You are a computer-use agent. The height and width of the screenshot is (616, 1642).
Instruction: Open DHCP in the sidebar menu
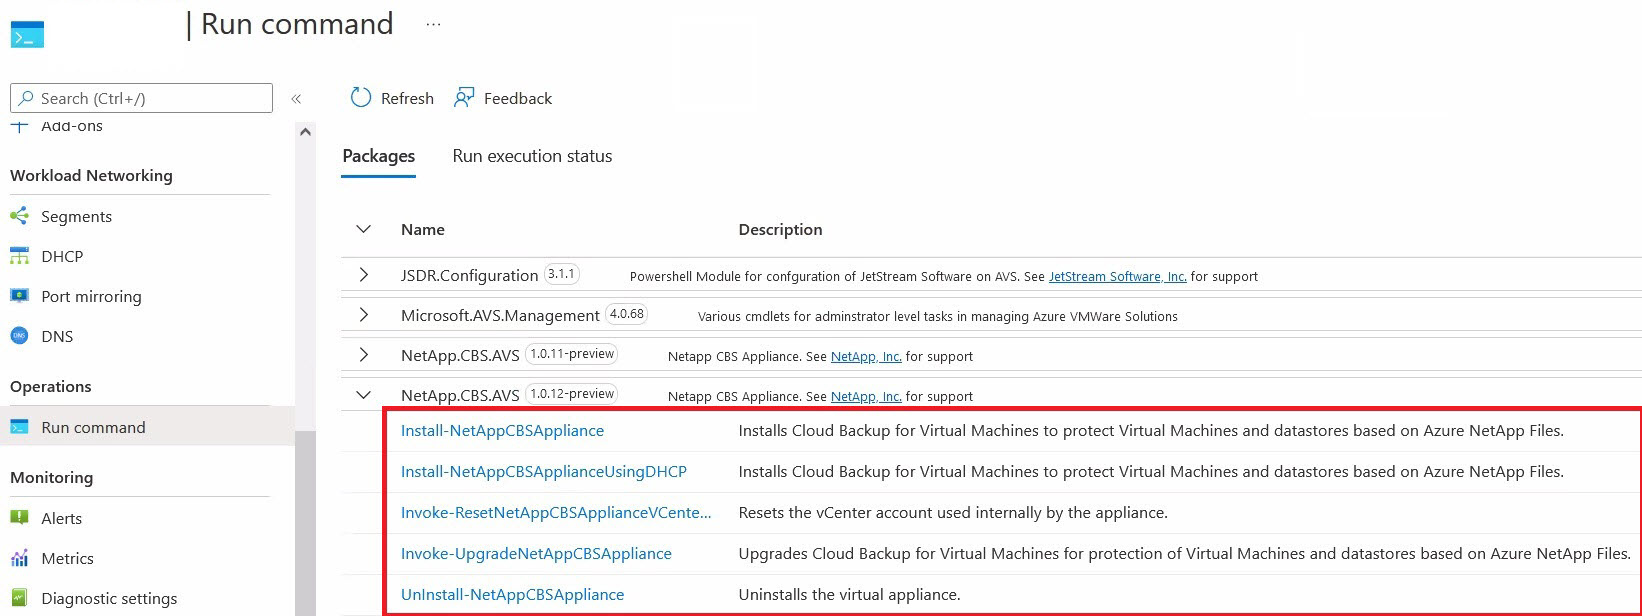(62, 256)
